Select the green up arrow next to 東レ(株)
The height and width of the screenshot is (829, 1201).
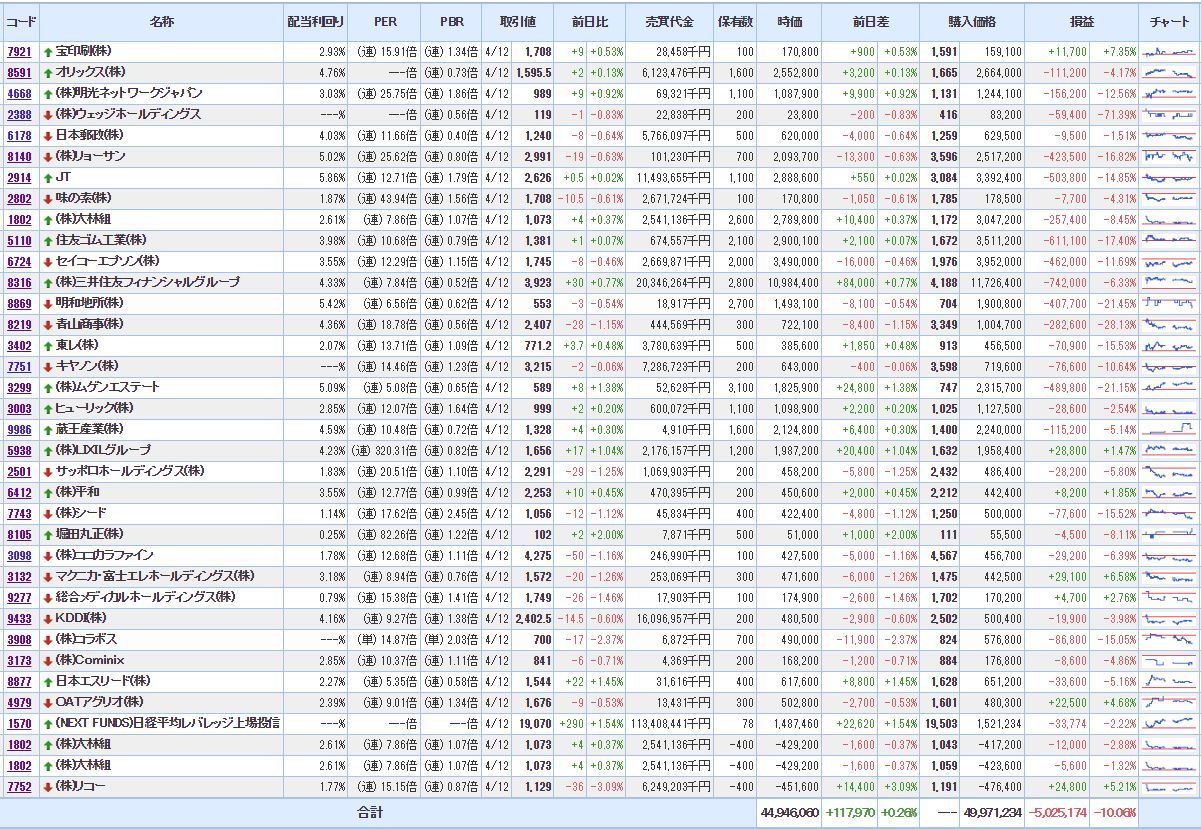[48, 345]
